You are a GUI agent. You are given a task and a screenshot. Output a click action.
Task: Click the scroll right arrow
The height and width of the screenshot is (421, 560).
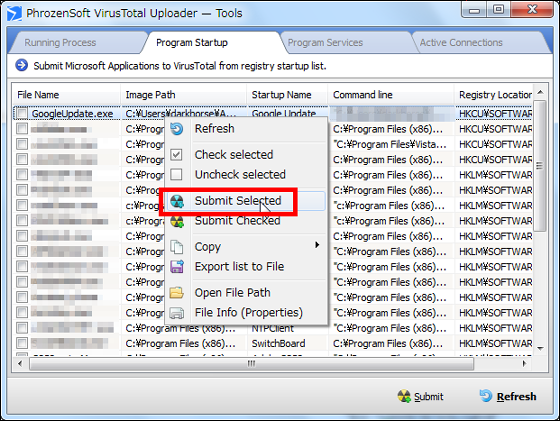(524, 364)
